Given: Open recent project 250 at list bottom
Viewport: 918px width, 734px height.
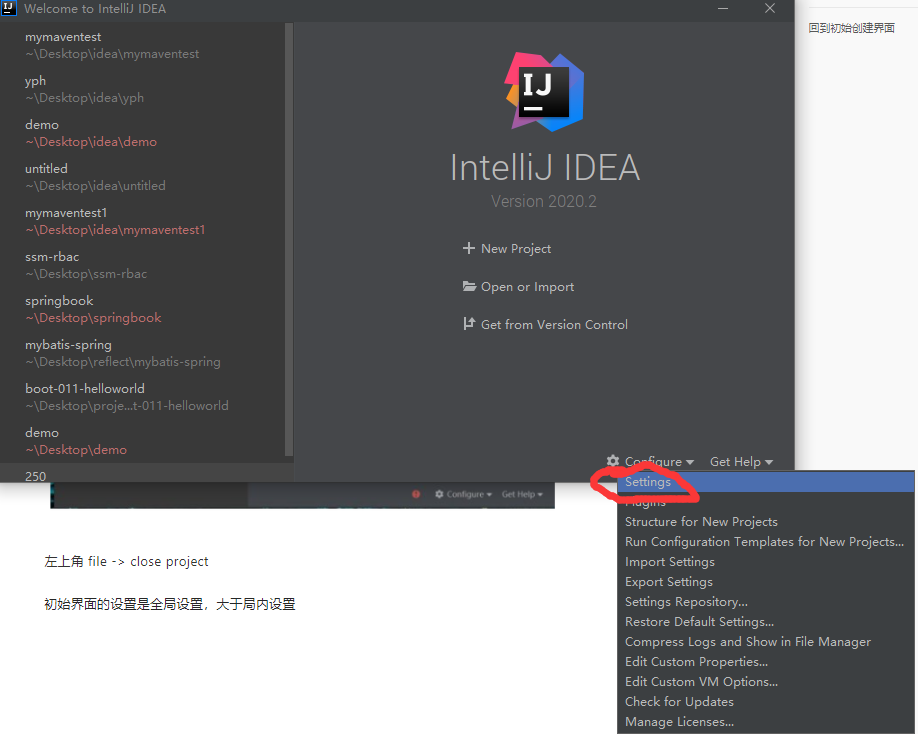Looking at the screenshot, I should (142, 474).
